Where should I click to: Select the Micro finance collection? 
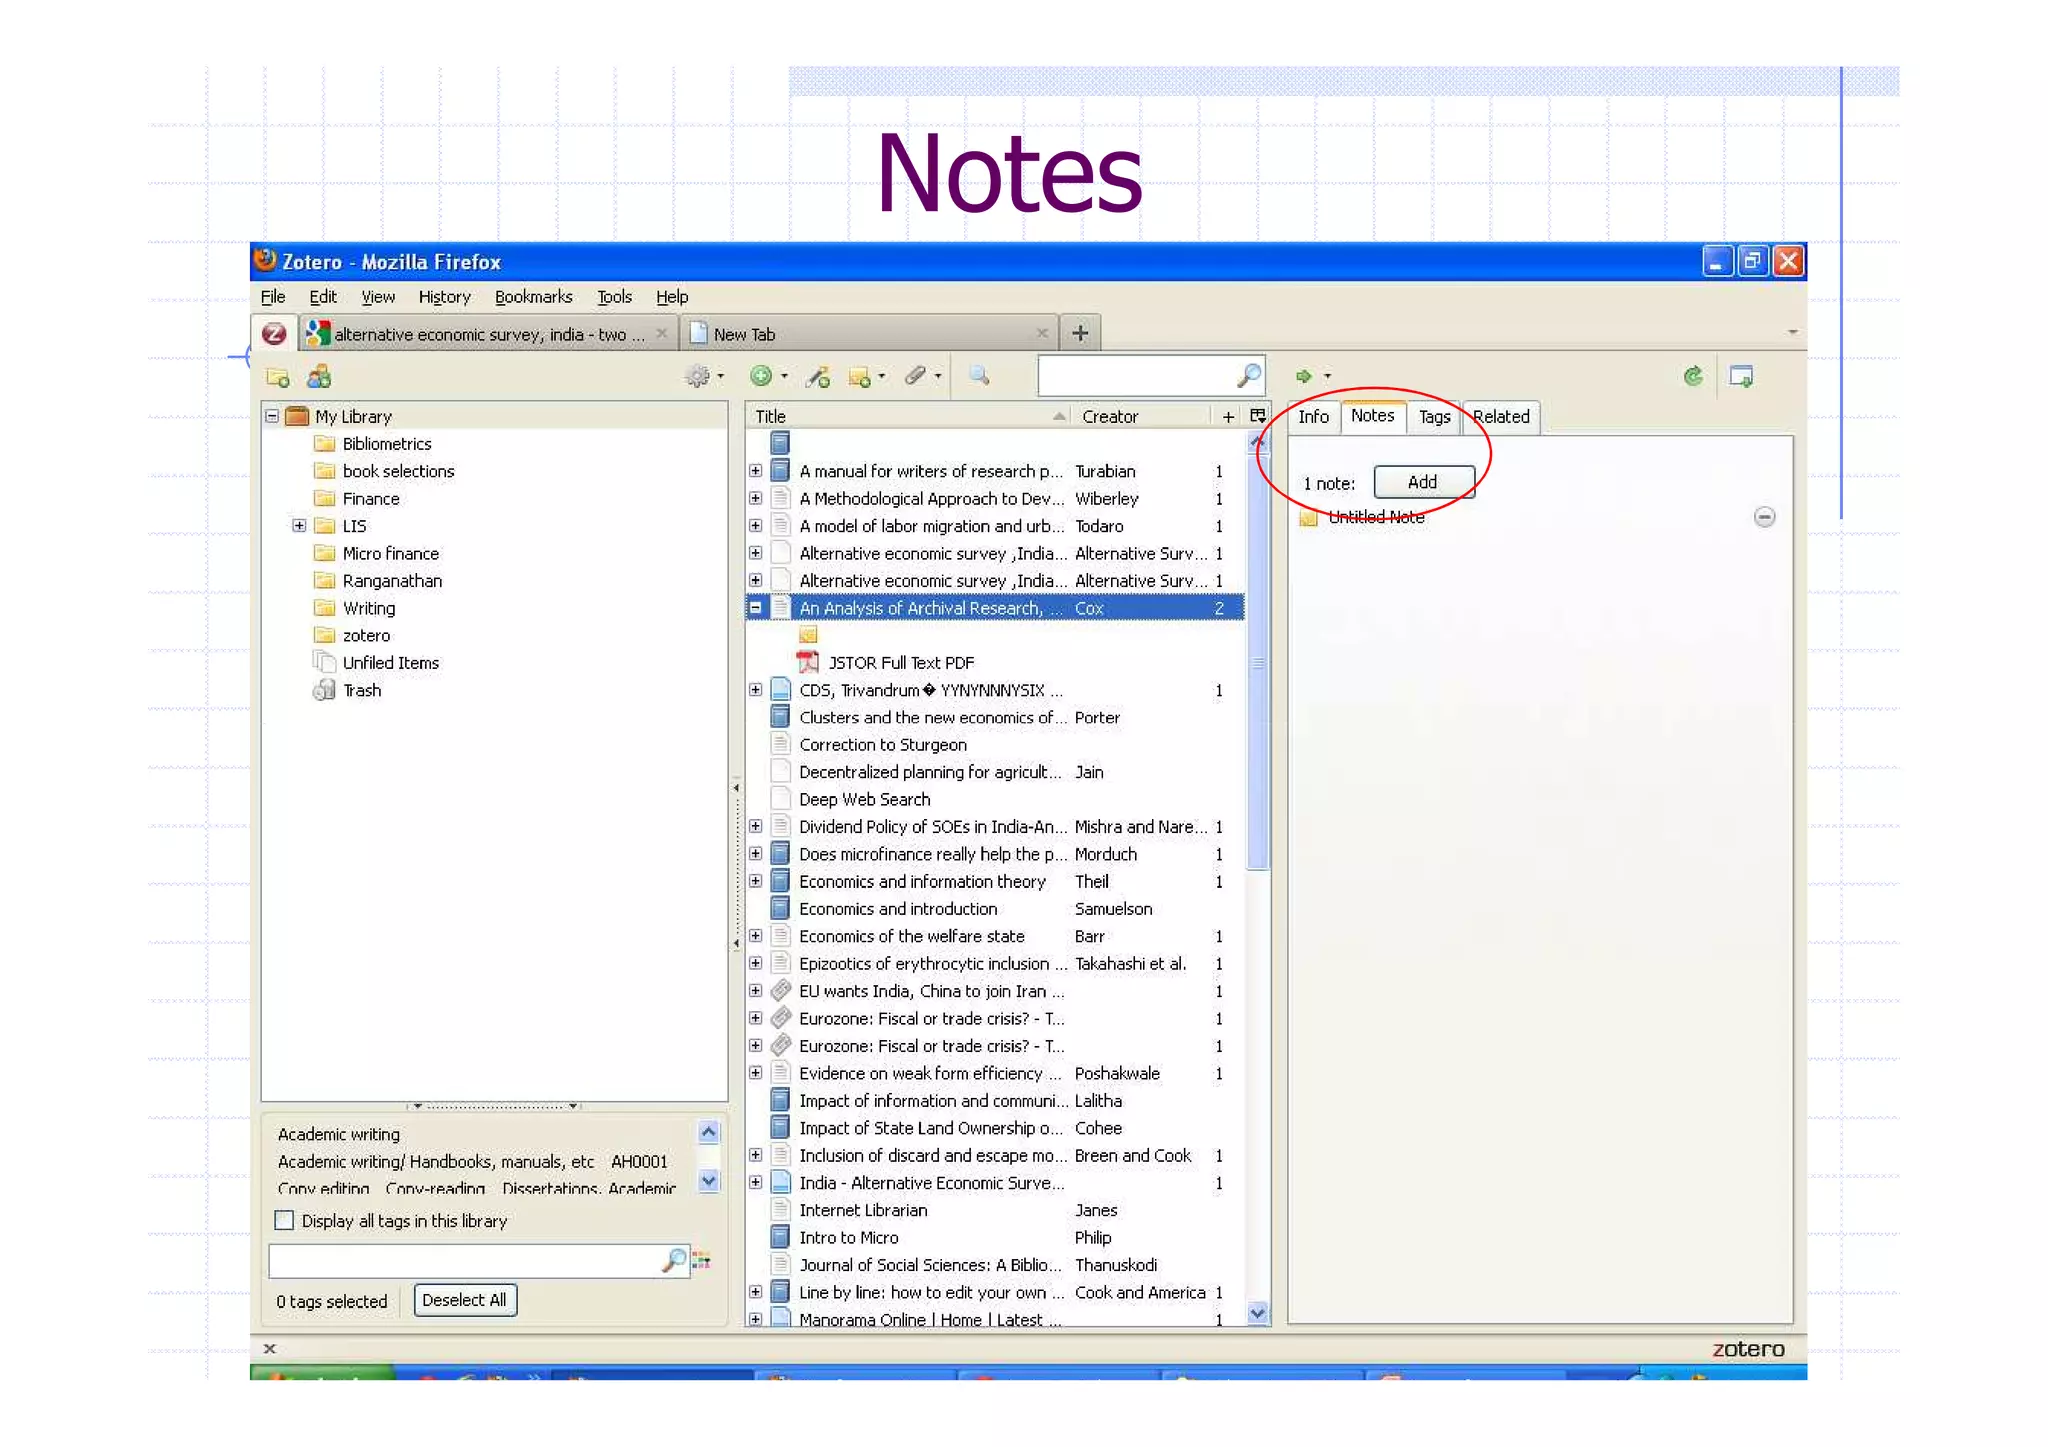pyautogui.click(x=390, y=553)
